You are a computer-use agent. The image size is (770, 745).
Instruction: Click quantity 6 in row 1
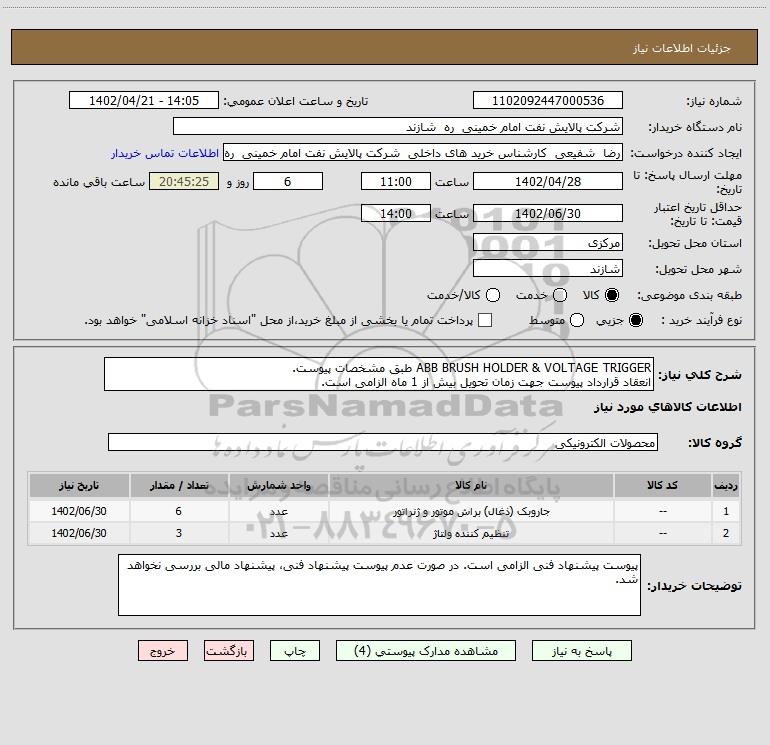tap(179, 511)
